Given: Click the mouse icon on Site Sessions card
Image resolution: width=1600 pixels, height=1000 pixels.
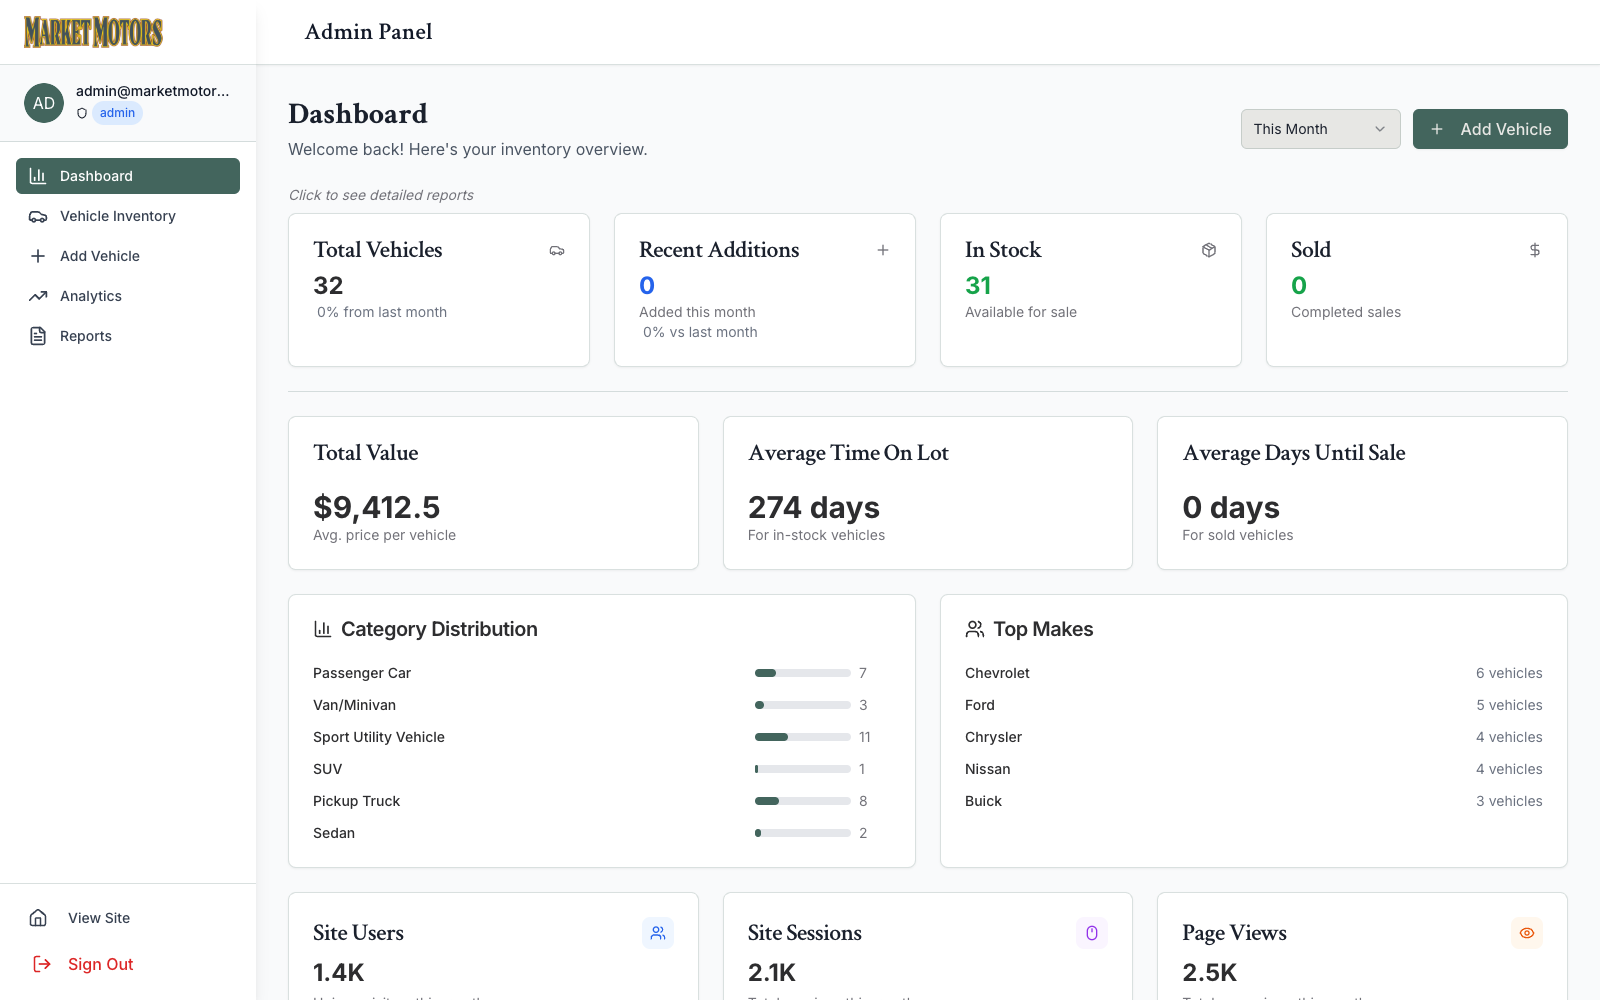Looking at the screenshot, I should 1092,933.
